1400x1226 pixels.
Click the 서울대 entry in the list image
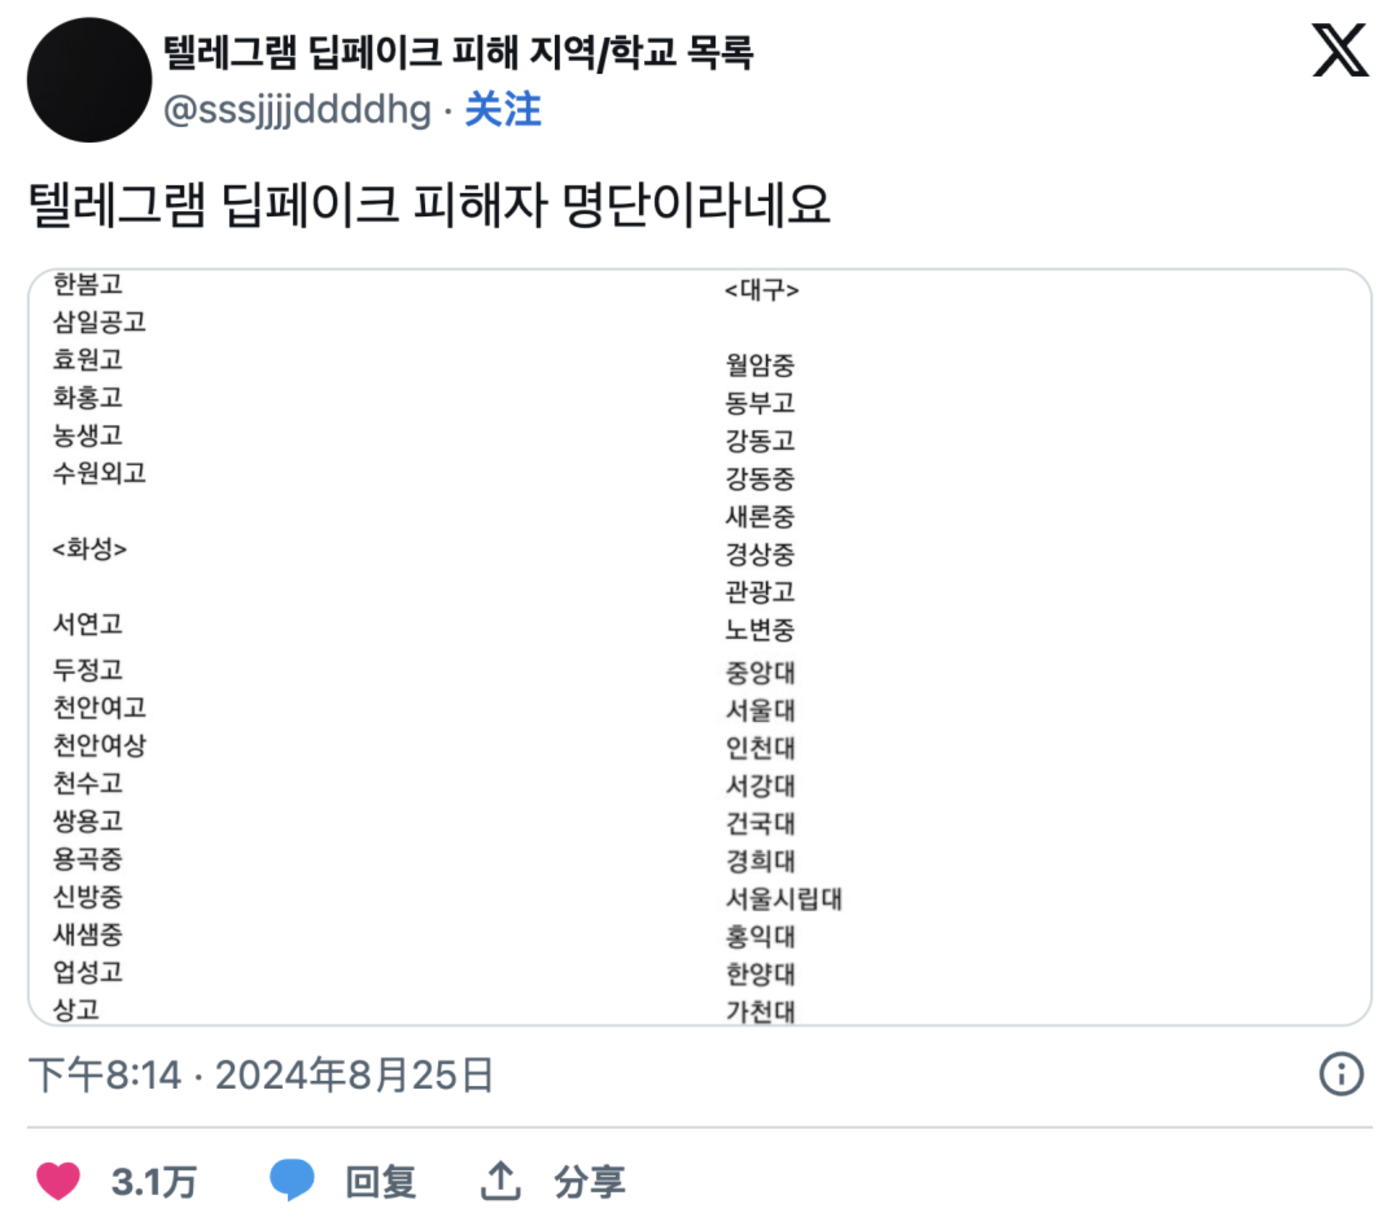[762, 711]
